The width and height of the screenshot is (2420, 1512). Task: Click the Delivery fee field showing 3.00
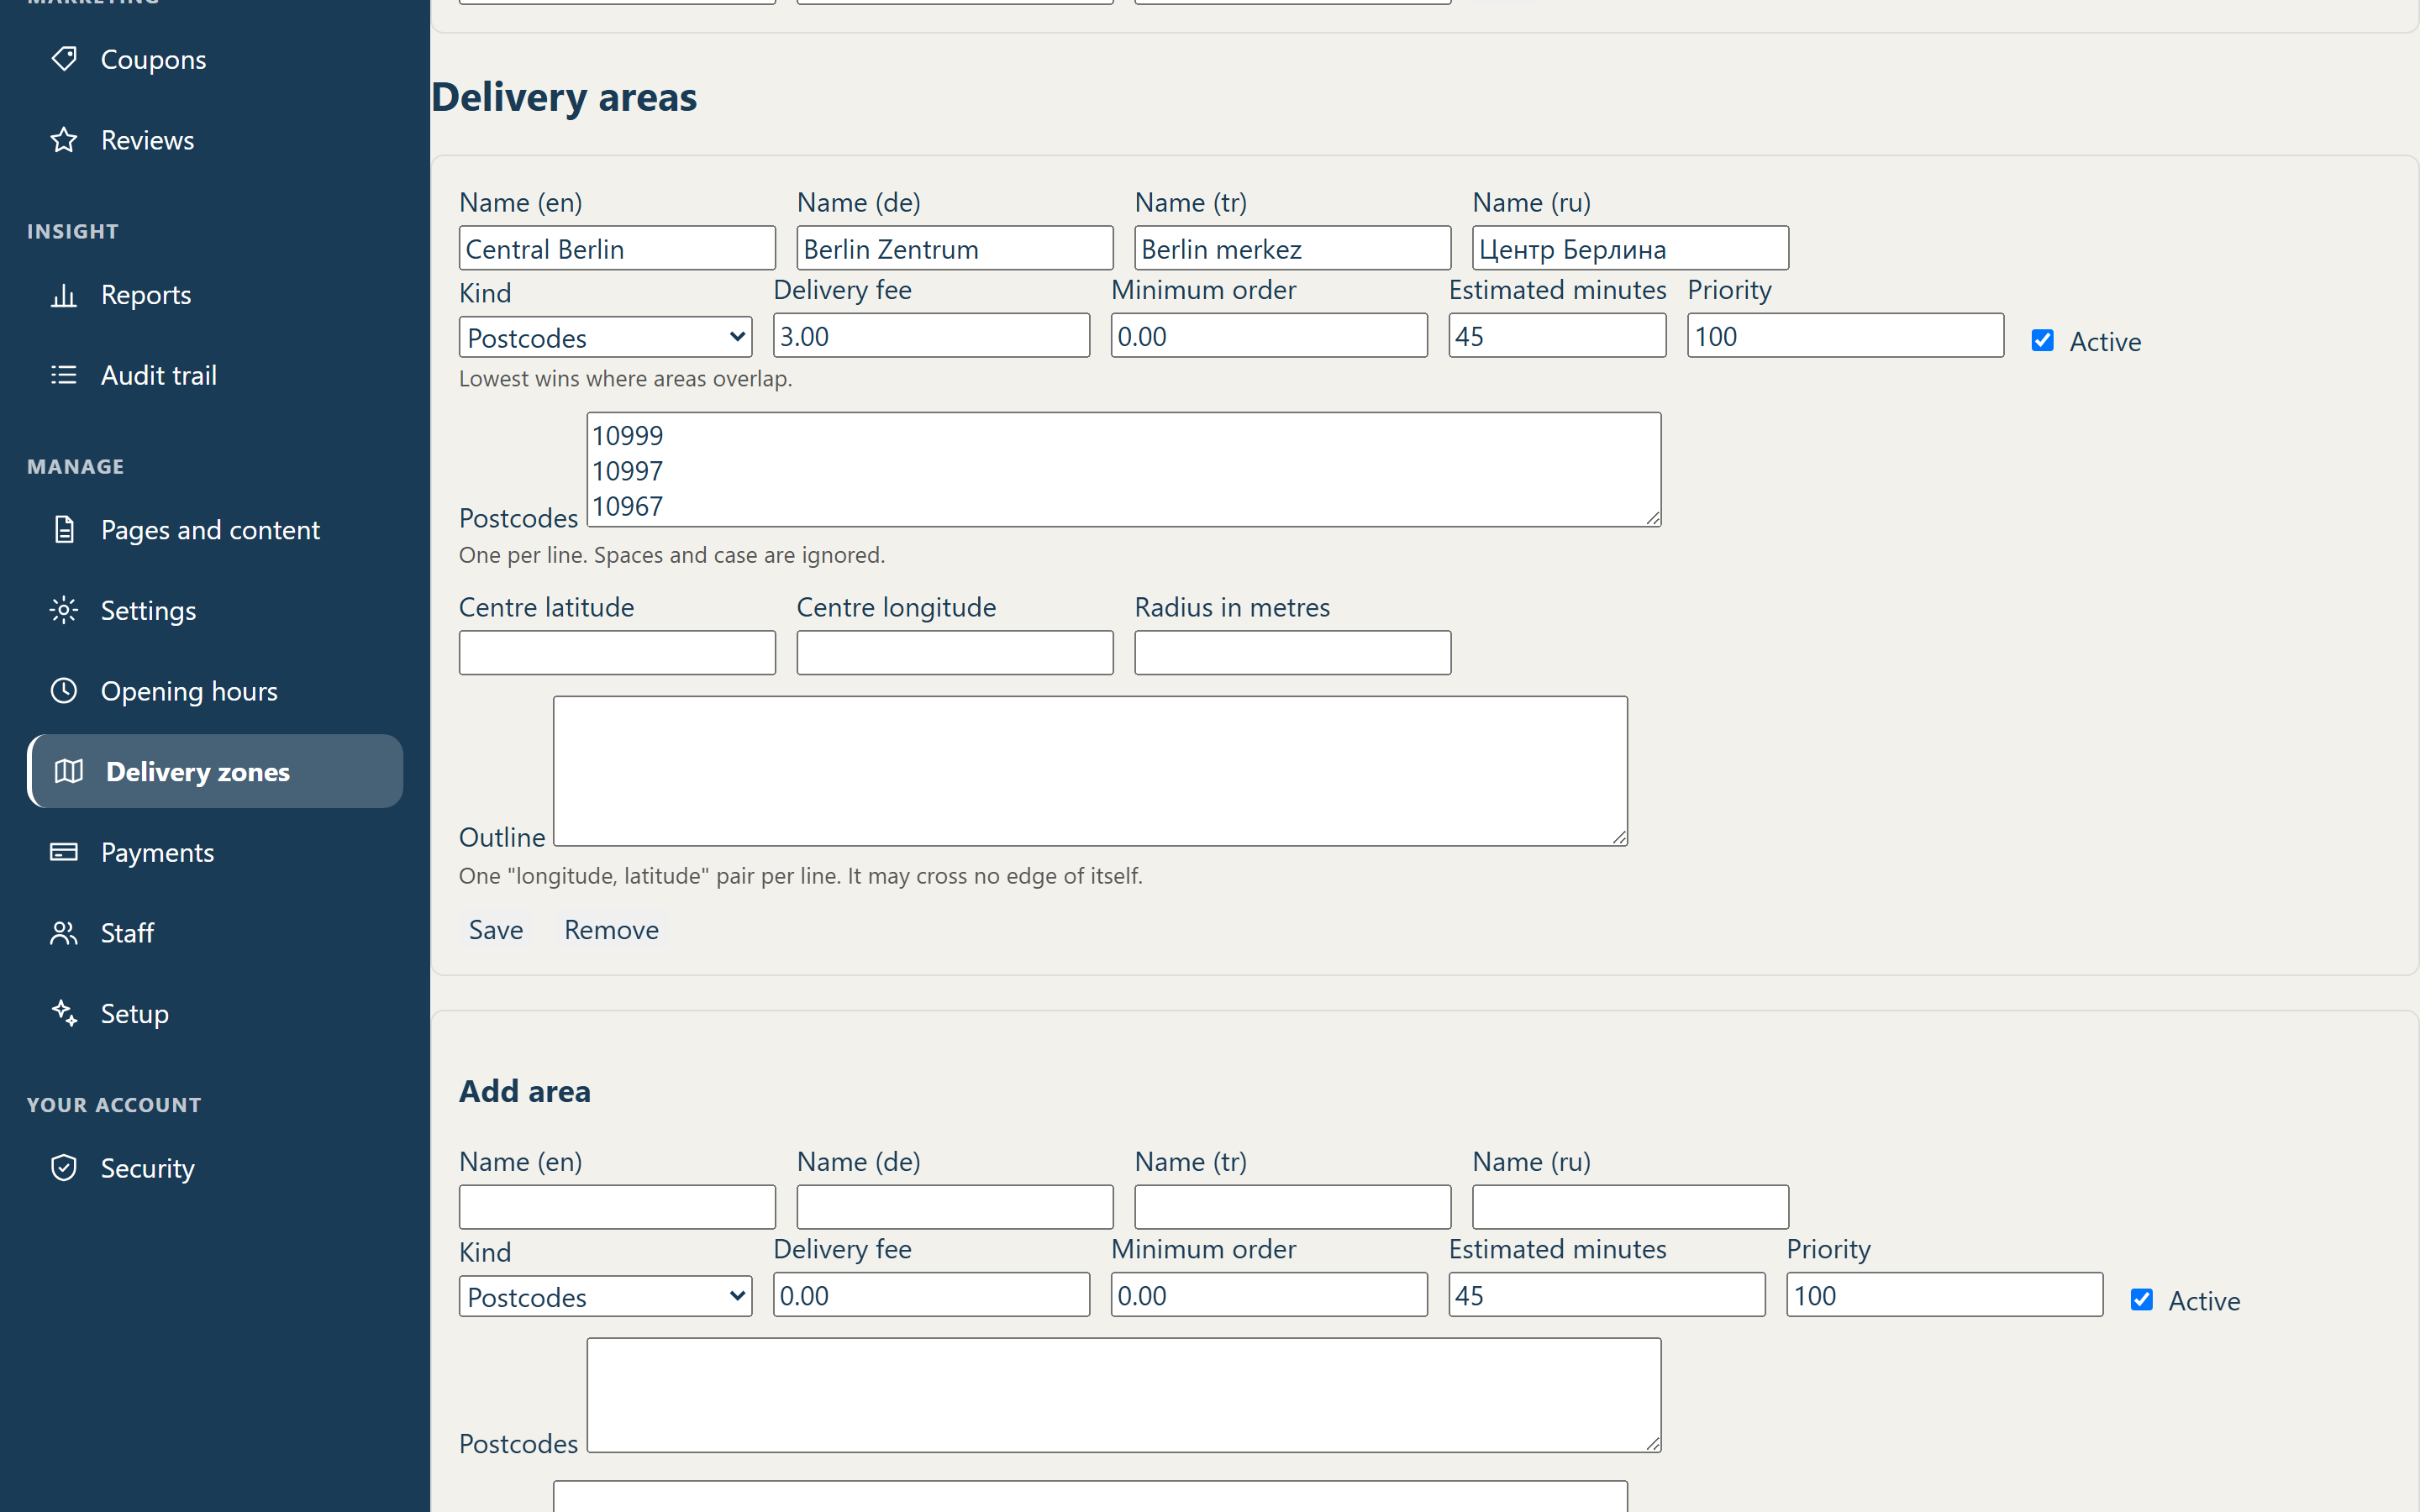[x=931, y=336]
